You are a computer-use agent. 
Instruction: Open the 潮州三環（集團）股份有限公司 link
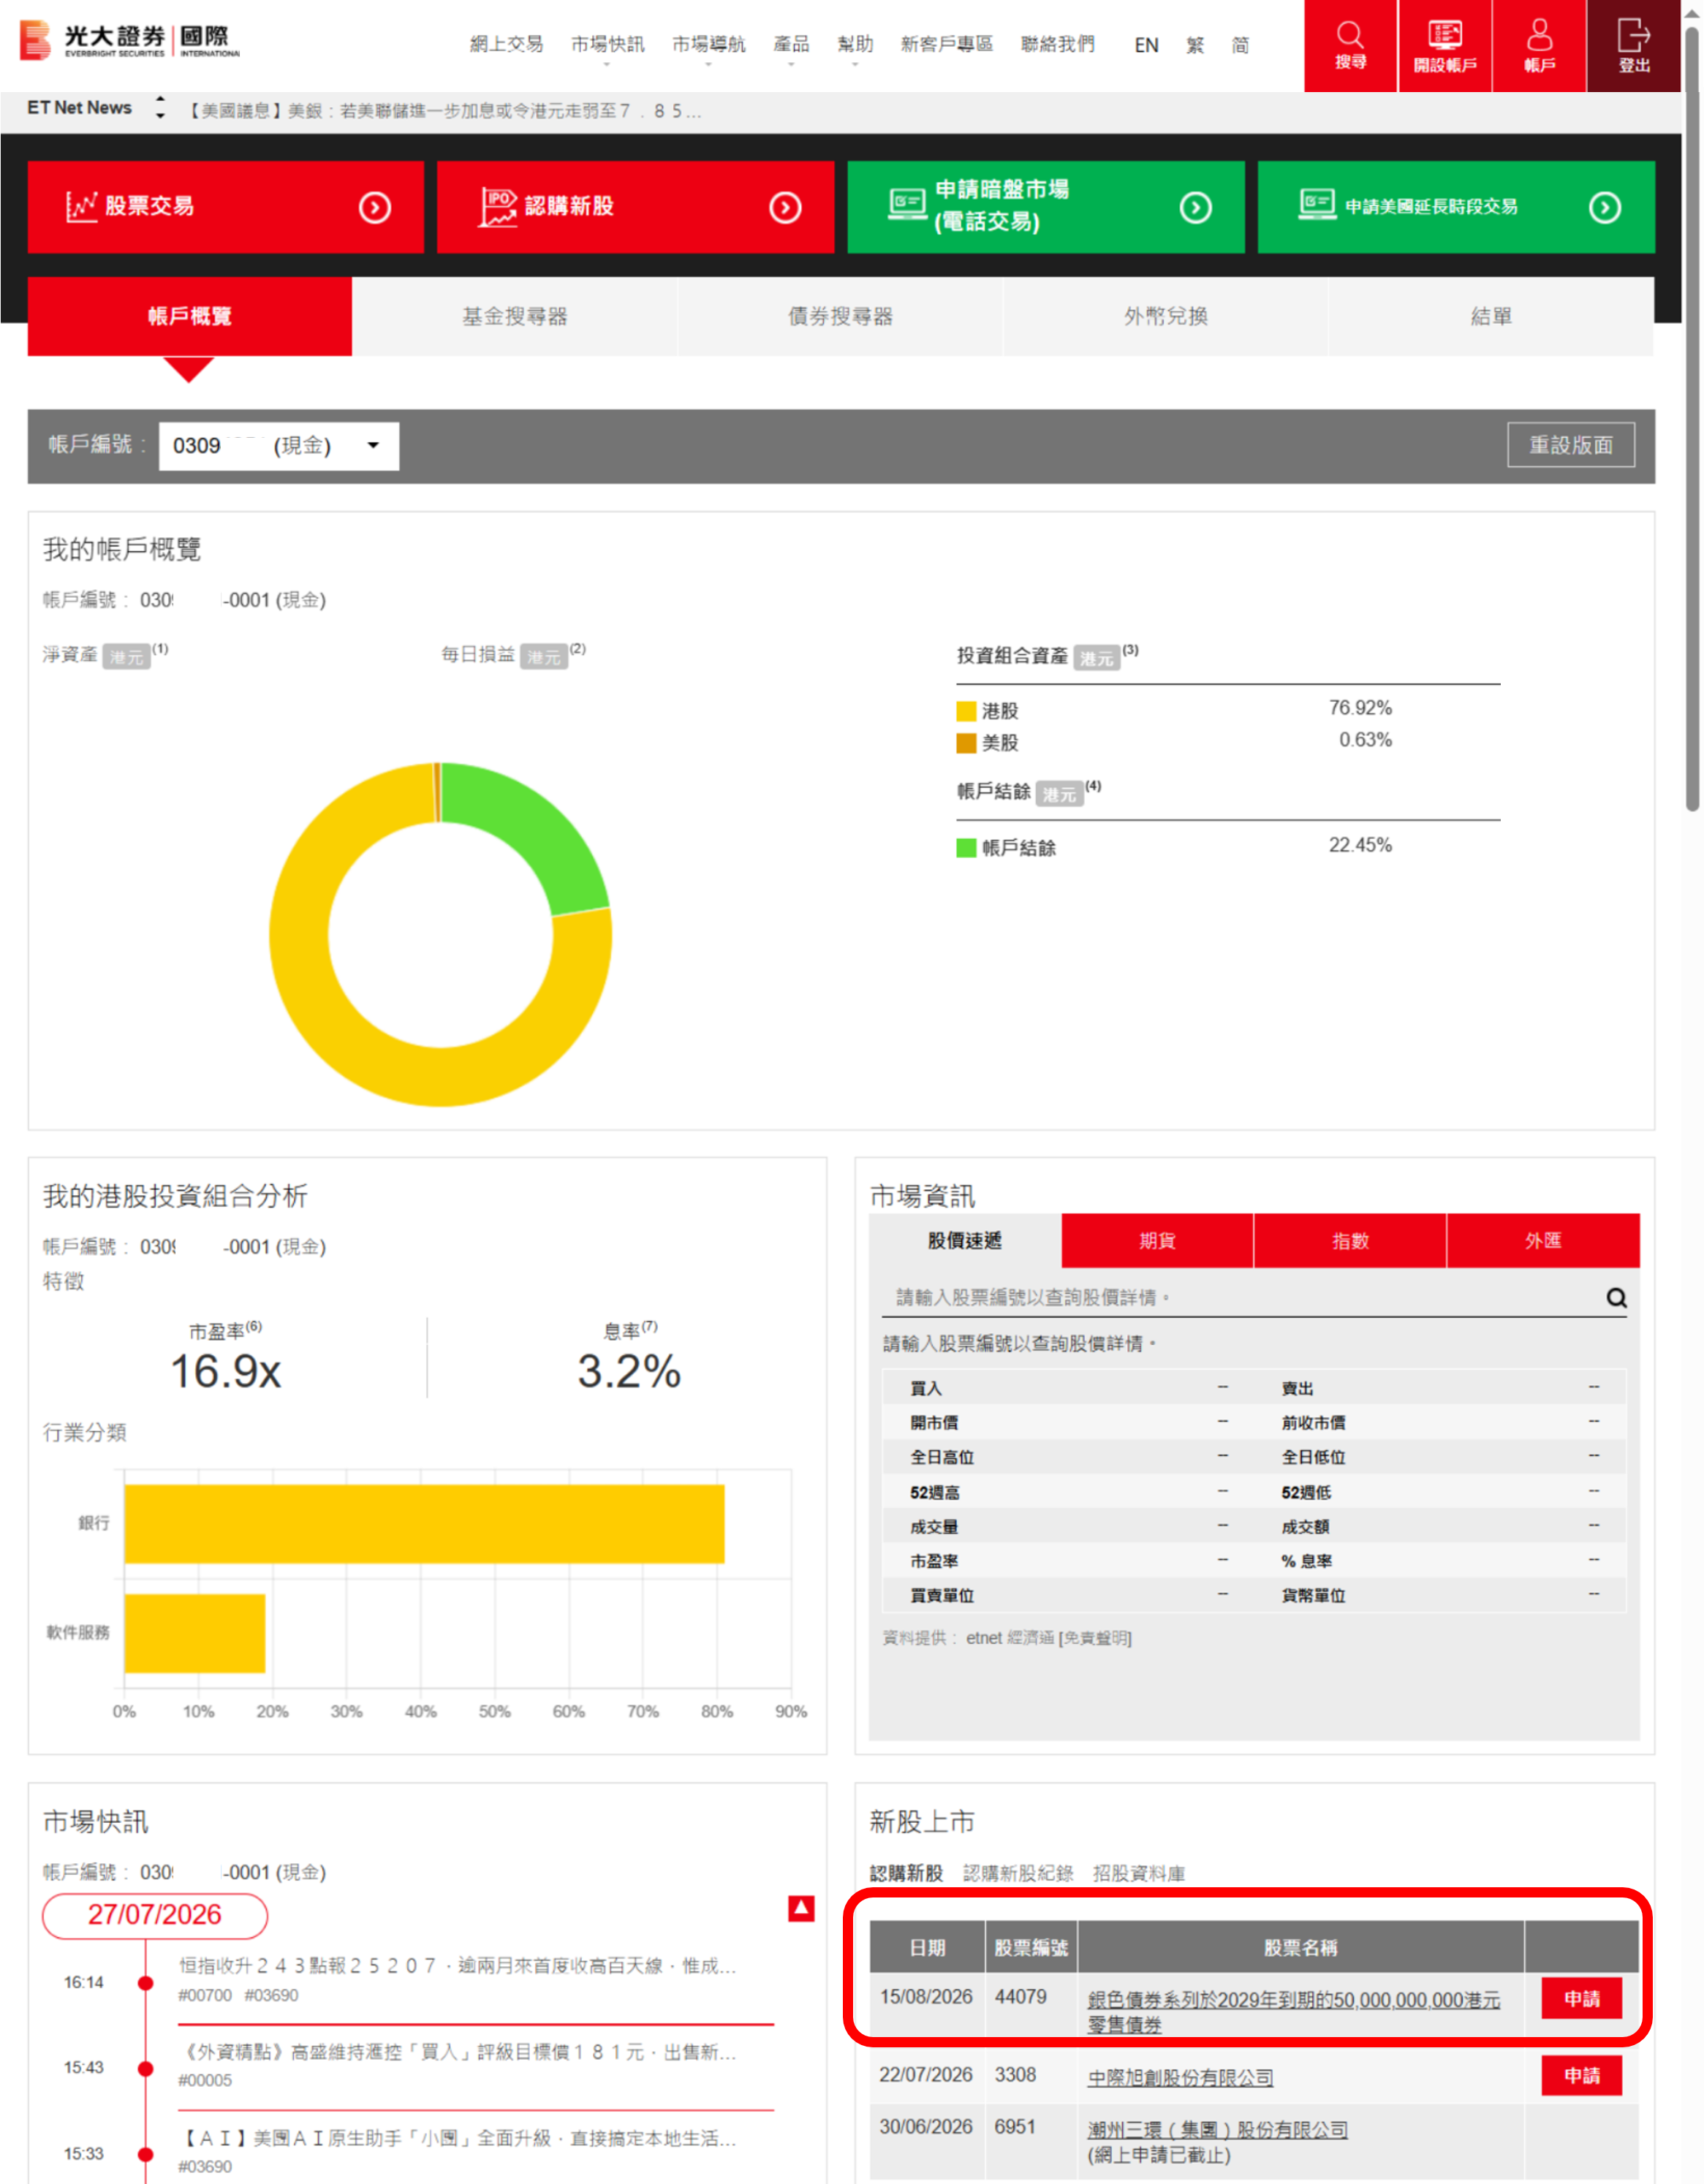pos(1217,2130)
